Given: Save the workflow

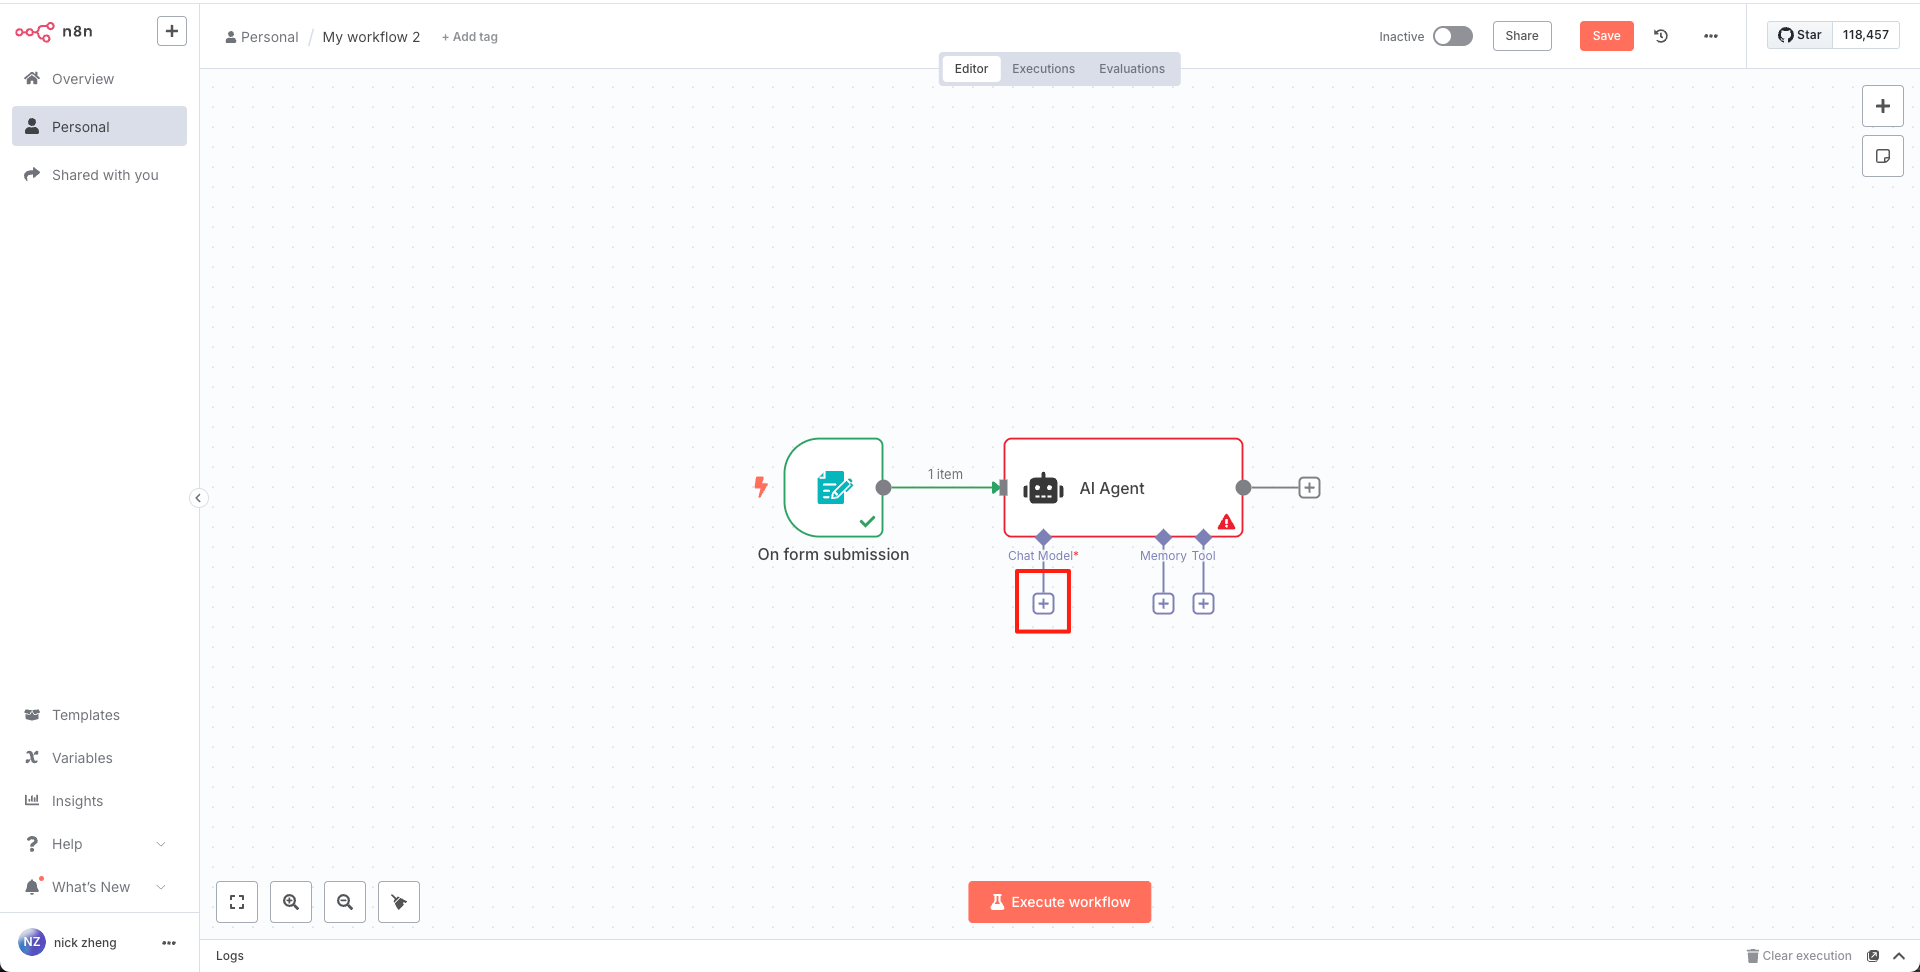Looking at the screenshot, I should (x=1606, y=36).
